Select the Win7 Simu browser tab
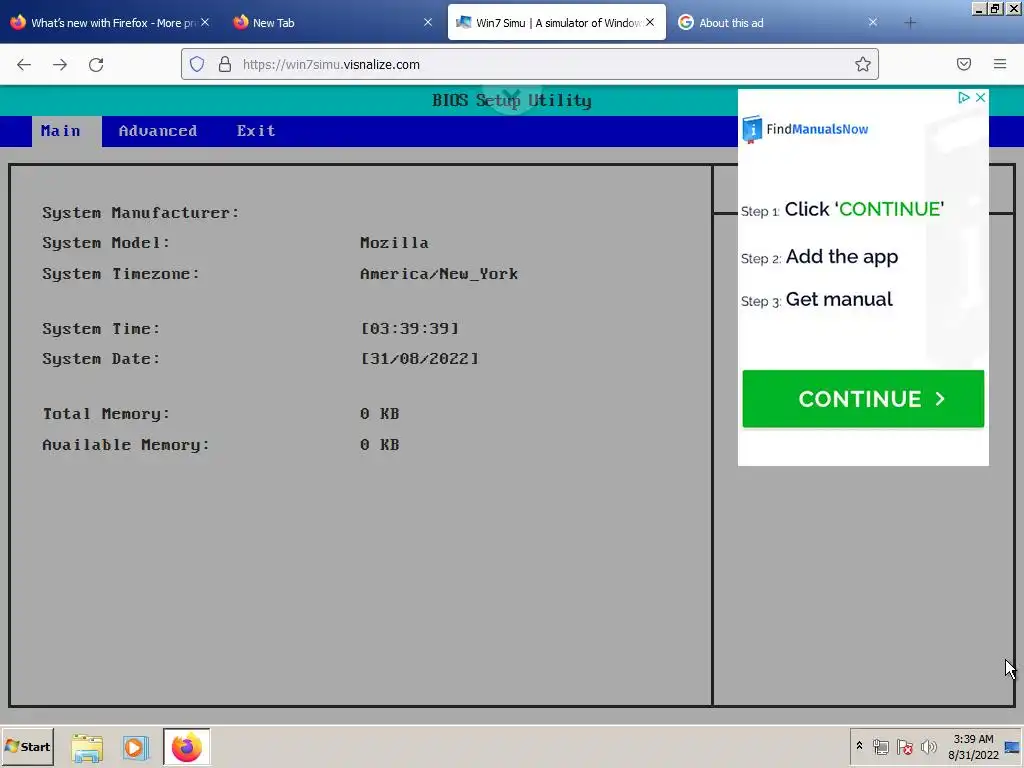Screen dimensions: 1024x768 [555, 23]
